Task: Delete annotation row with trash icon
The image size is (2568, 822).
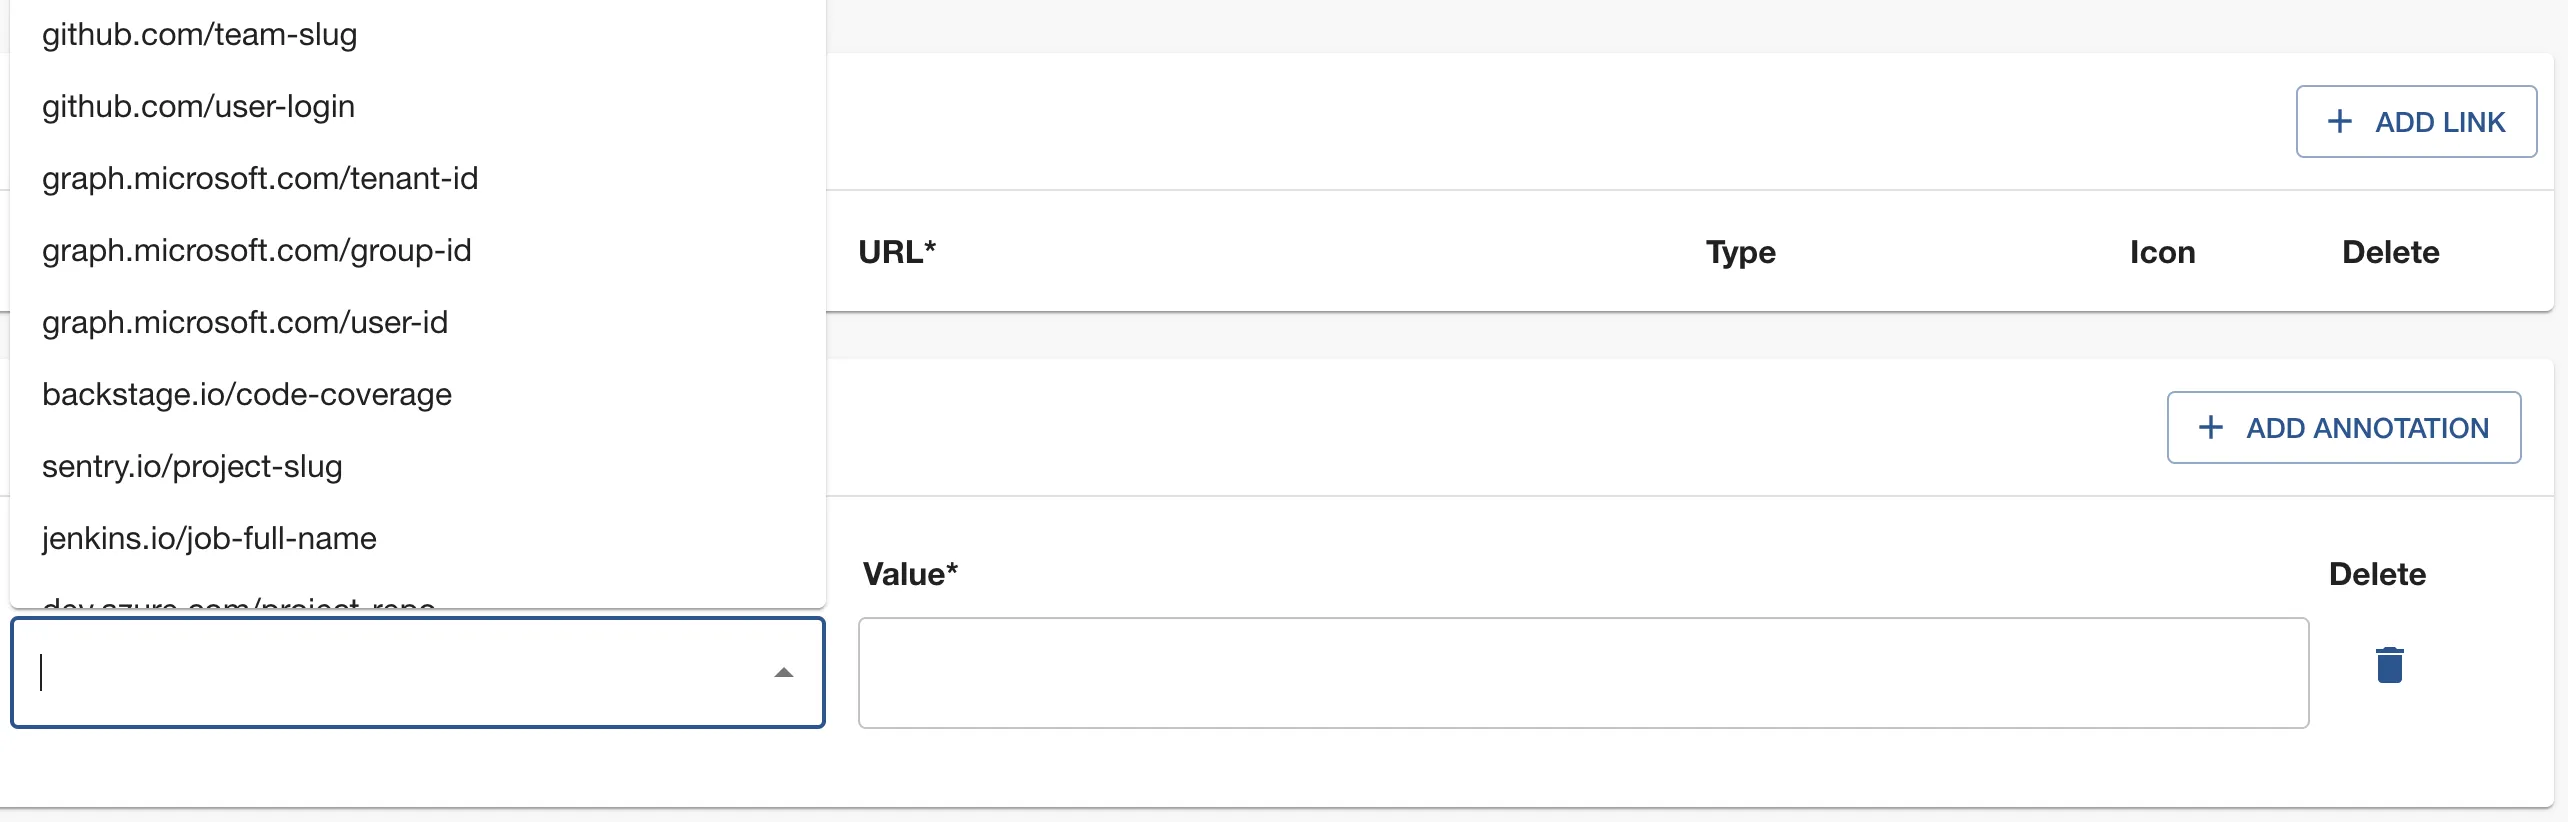Action: (x=2389, y=666)
